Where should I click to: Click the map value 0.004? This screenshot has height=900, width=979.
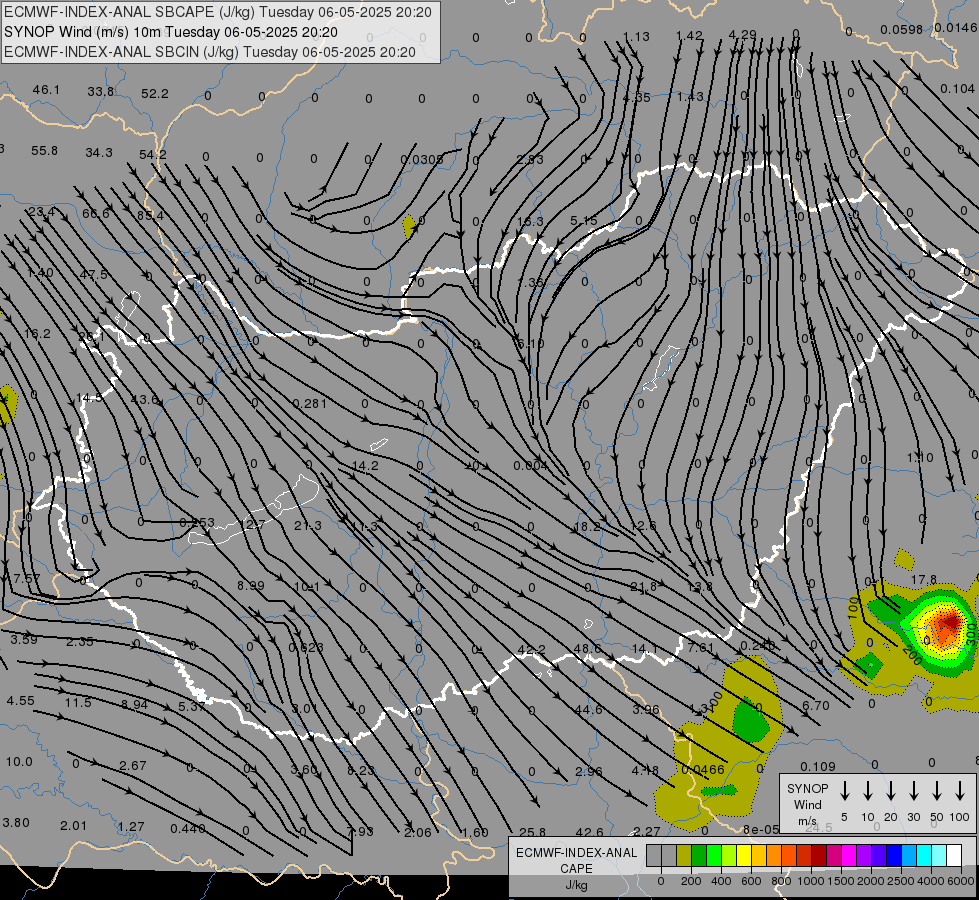(x=531, y=465)
